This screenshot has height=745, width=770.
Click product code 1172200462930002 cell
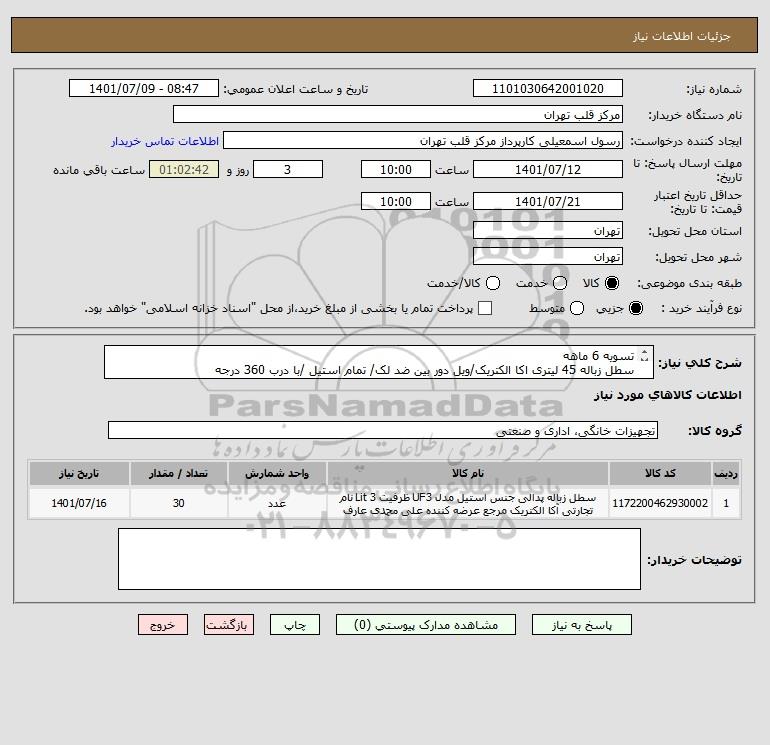pyautogui.click(x=660, y=503)
